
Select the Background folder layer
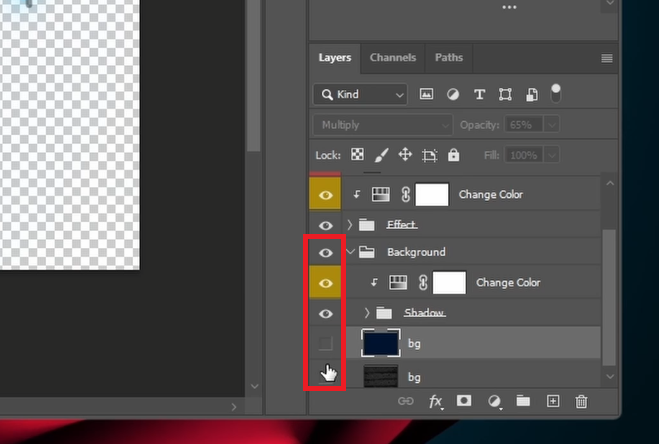coord(473,252)
